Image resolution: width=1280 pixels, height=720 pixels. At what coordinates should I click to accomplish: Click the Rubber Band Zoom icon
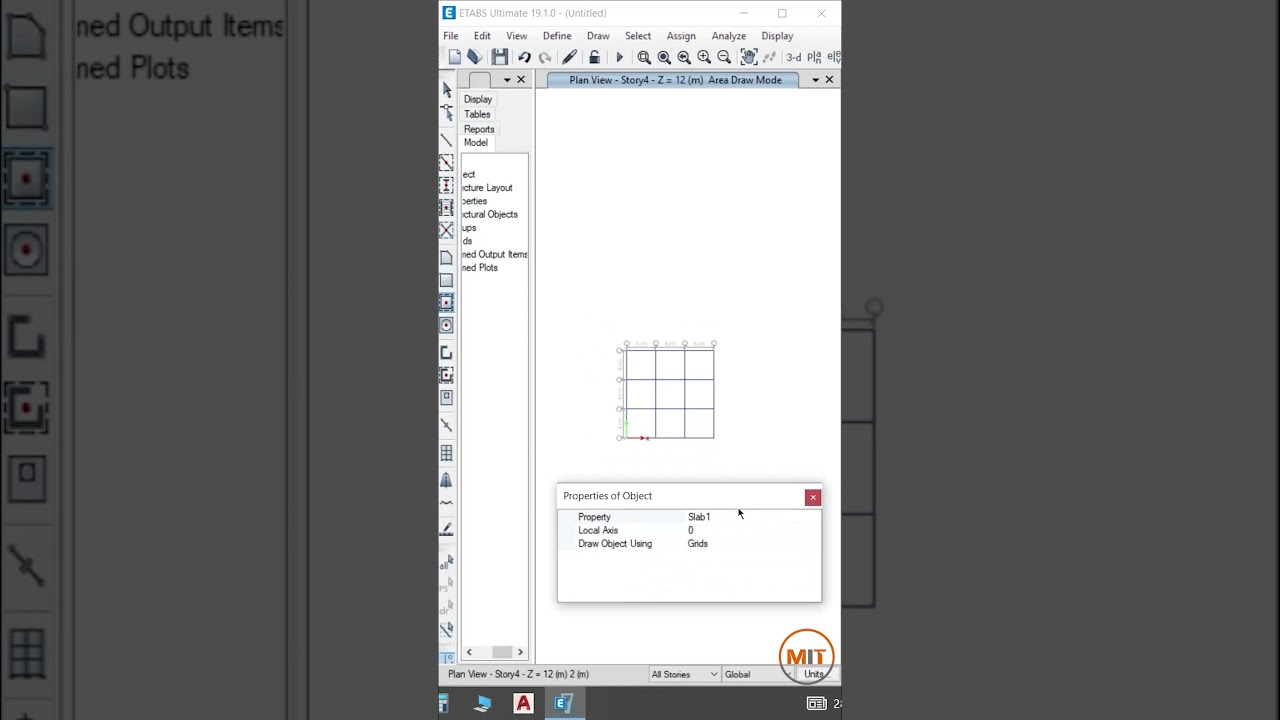pos(644,58)
